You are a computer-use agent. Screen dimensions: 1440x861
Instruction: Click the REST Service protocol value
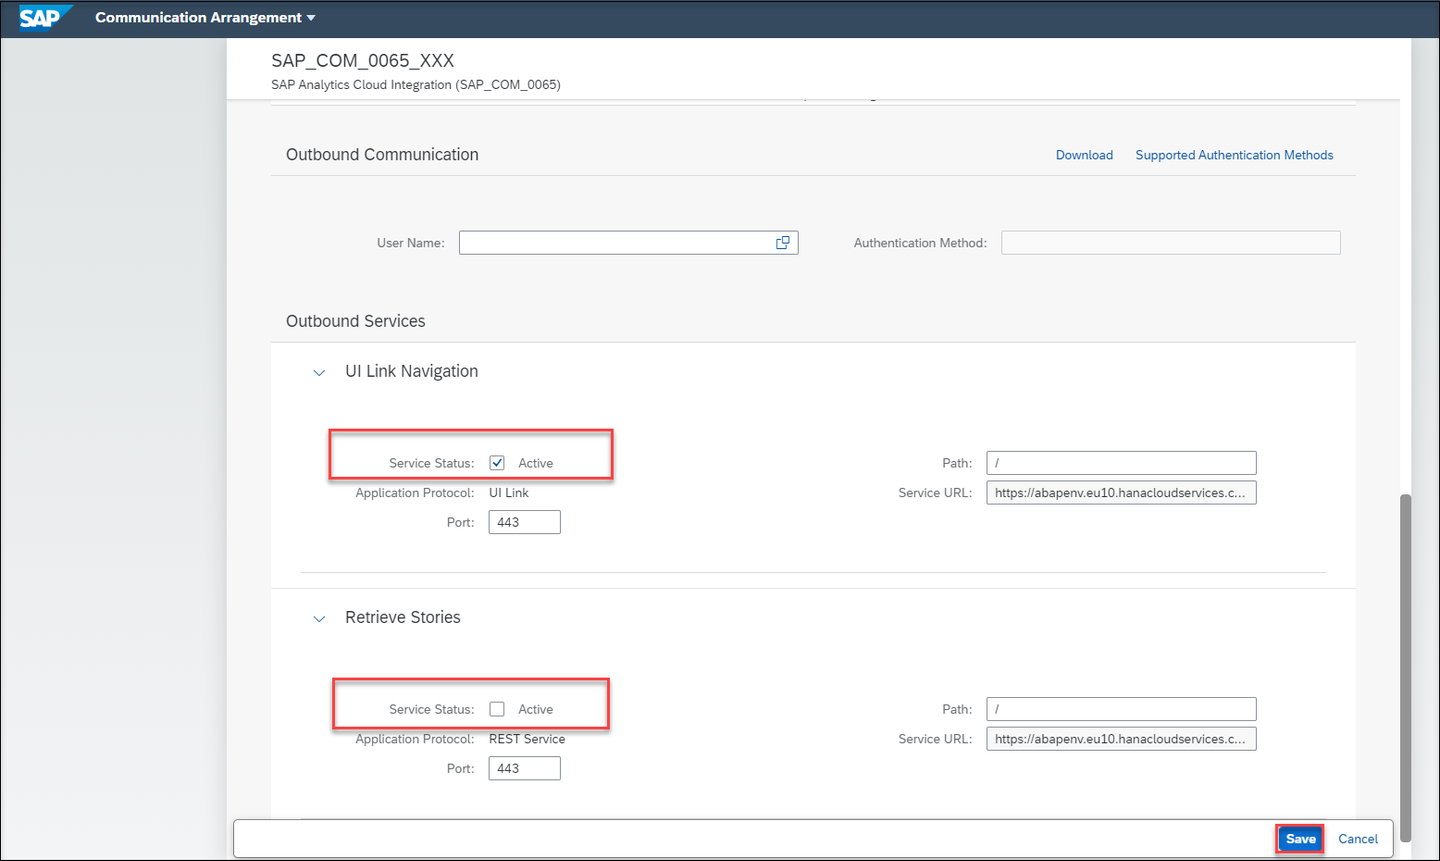(527, 739)
